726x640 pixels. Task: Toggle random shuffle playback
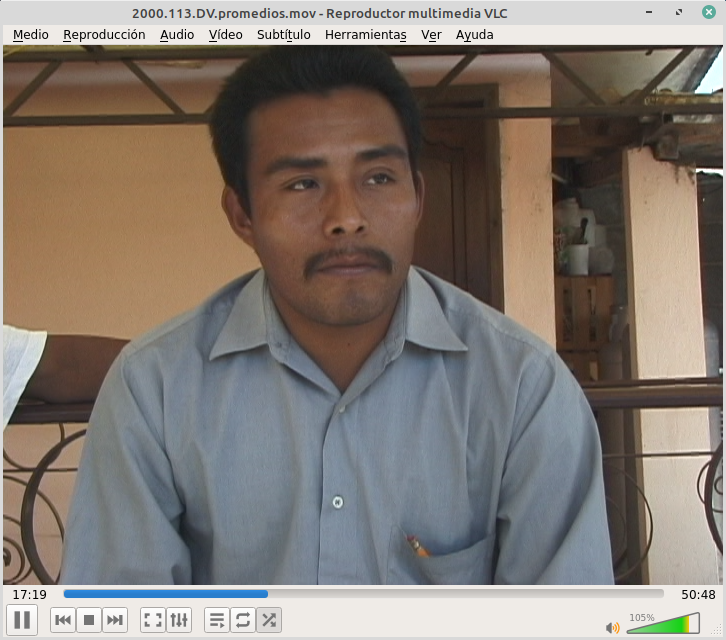pyautogui.click(x=269, y=620)
